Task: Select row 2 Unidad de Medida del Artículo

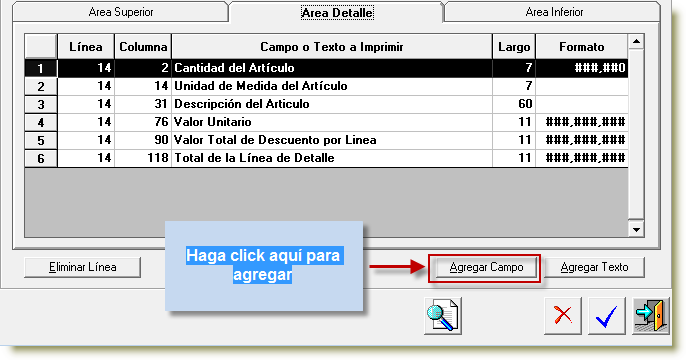Action: click(x=326, y=86)
